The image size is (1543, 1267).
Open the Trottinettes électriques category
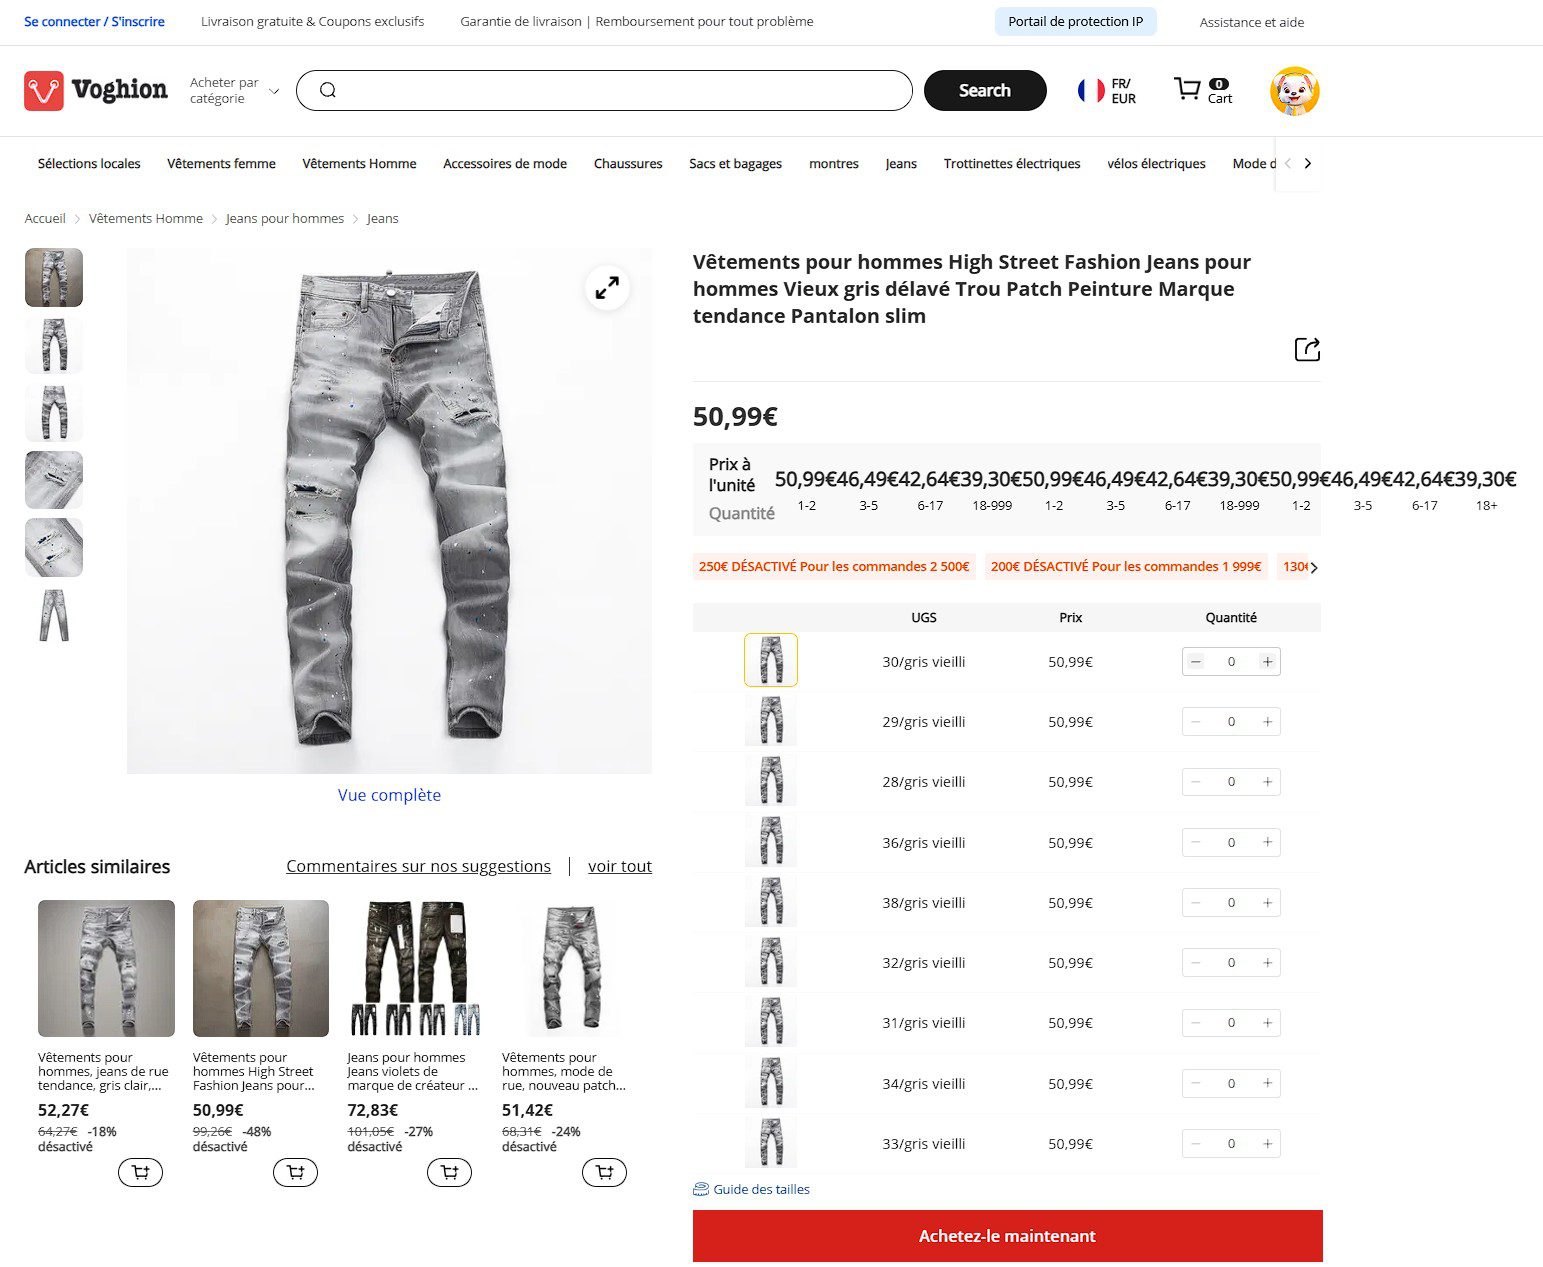1012,164
